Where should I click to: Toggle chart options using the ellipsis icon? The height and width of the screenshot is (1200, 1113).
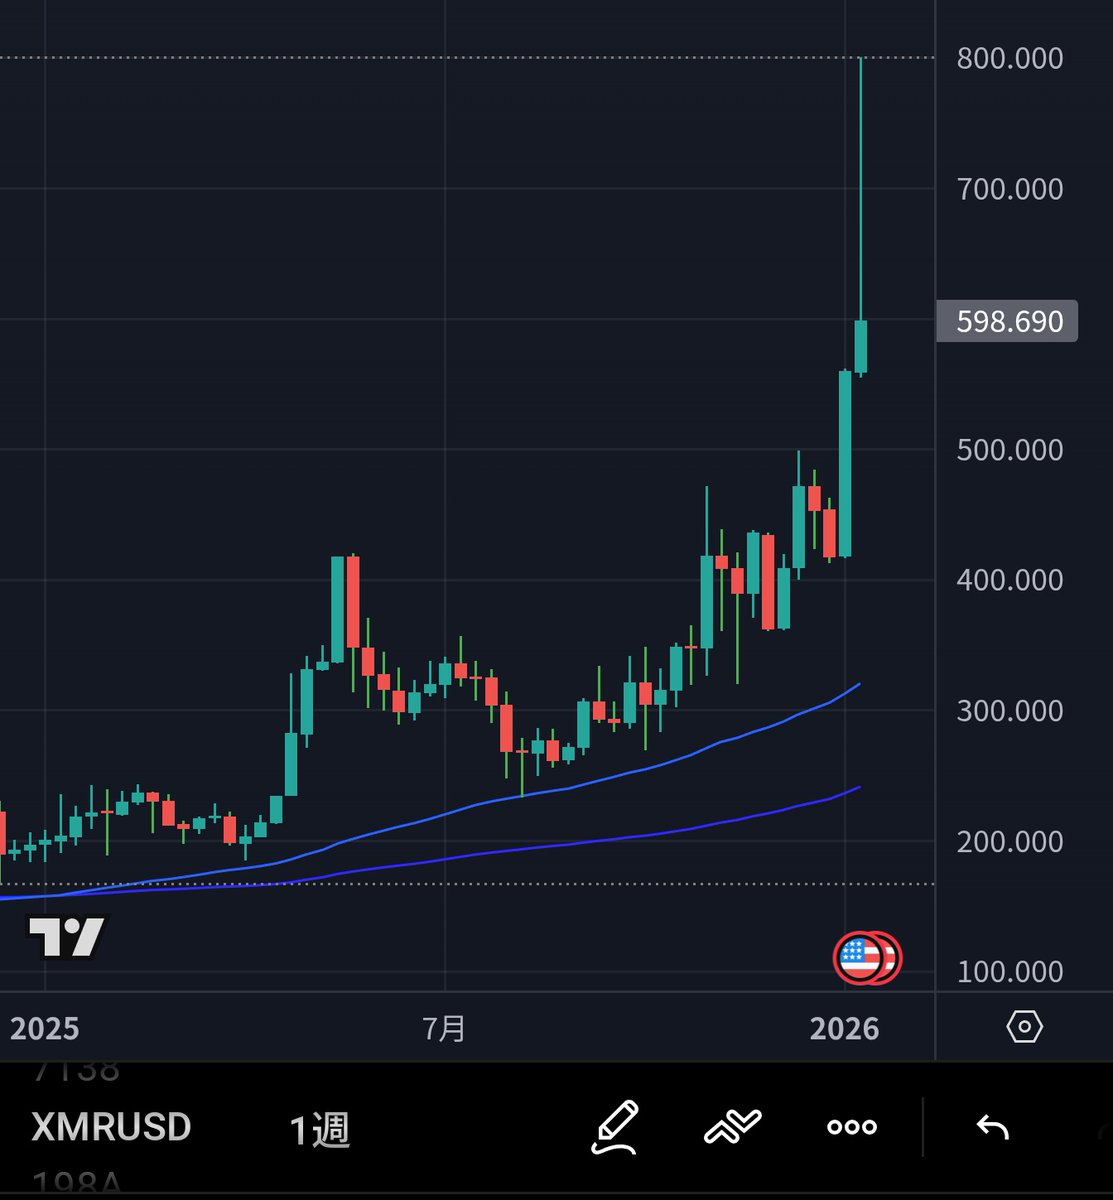[x=850, y=1127]
